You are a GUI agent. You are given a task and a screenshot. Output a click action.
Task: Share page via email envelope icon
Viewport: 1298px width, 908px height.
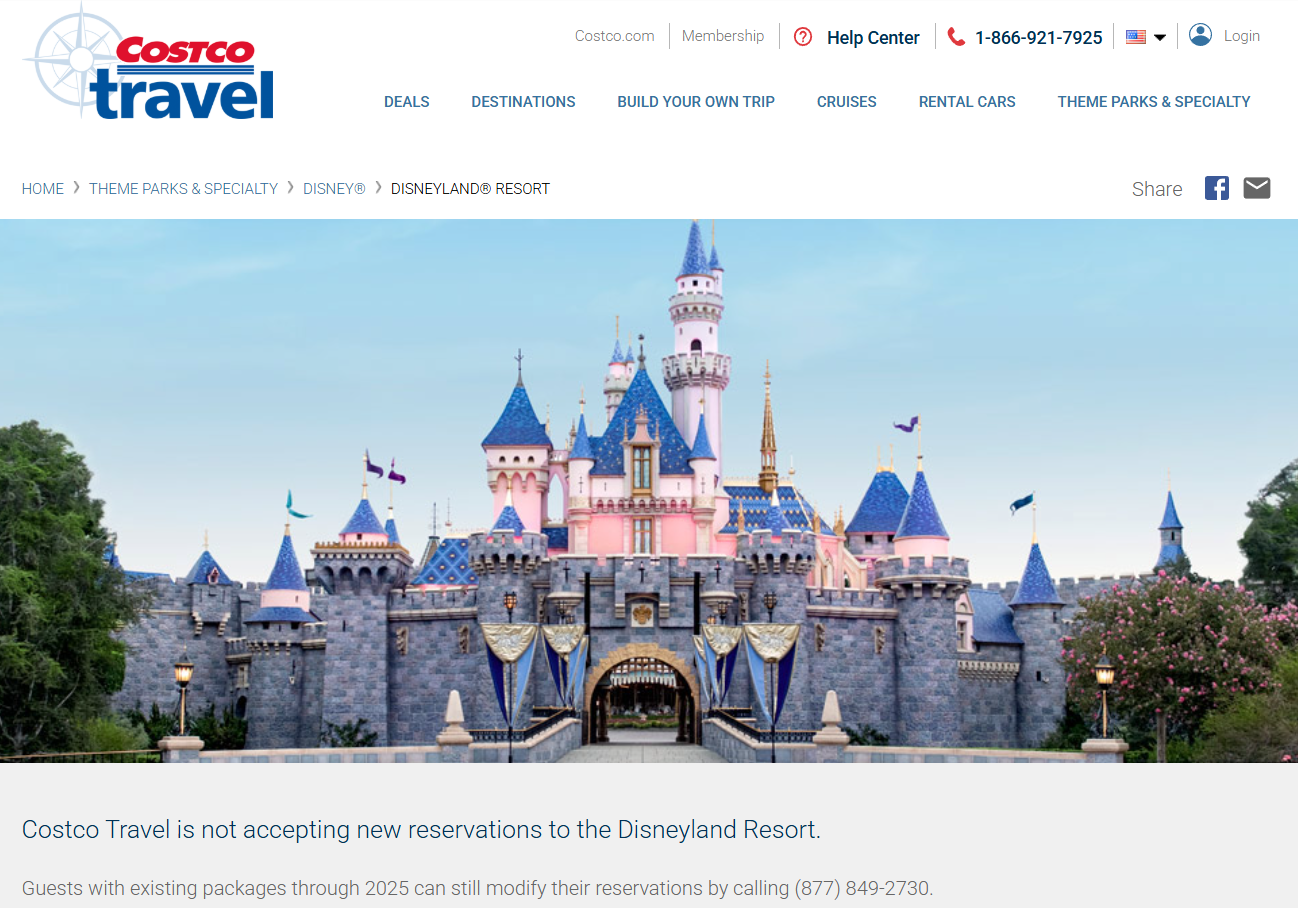coord(1257,188)
